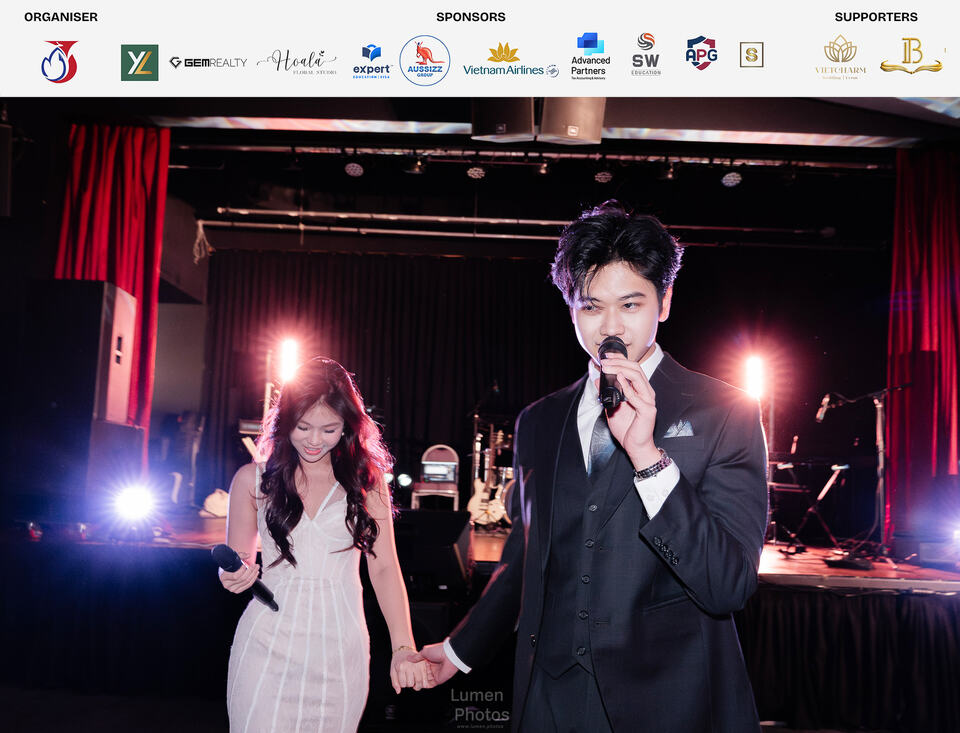
Task: Open the event photo of the two singers
Action: 480,415
